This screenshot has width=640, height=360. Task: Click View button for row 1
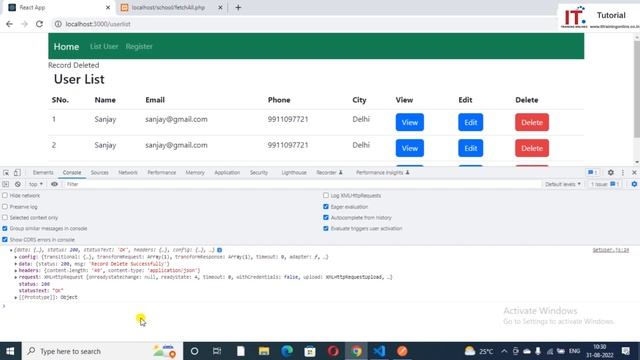(x=410, y=122)
